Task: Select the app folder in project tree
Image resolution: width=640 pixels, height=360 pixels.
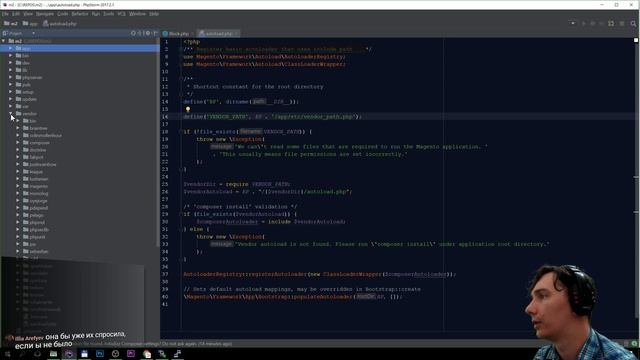Action: (x=80, y=48)
